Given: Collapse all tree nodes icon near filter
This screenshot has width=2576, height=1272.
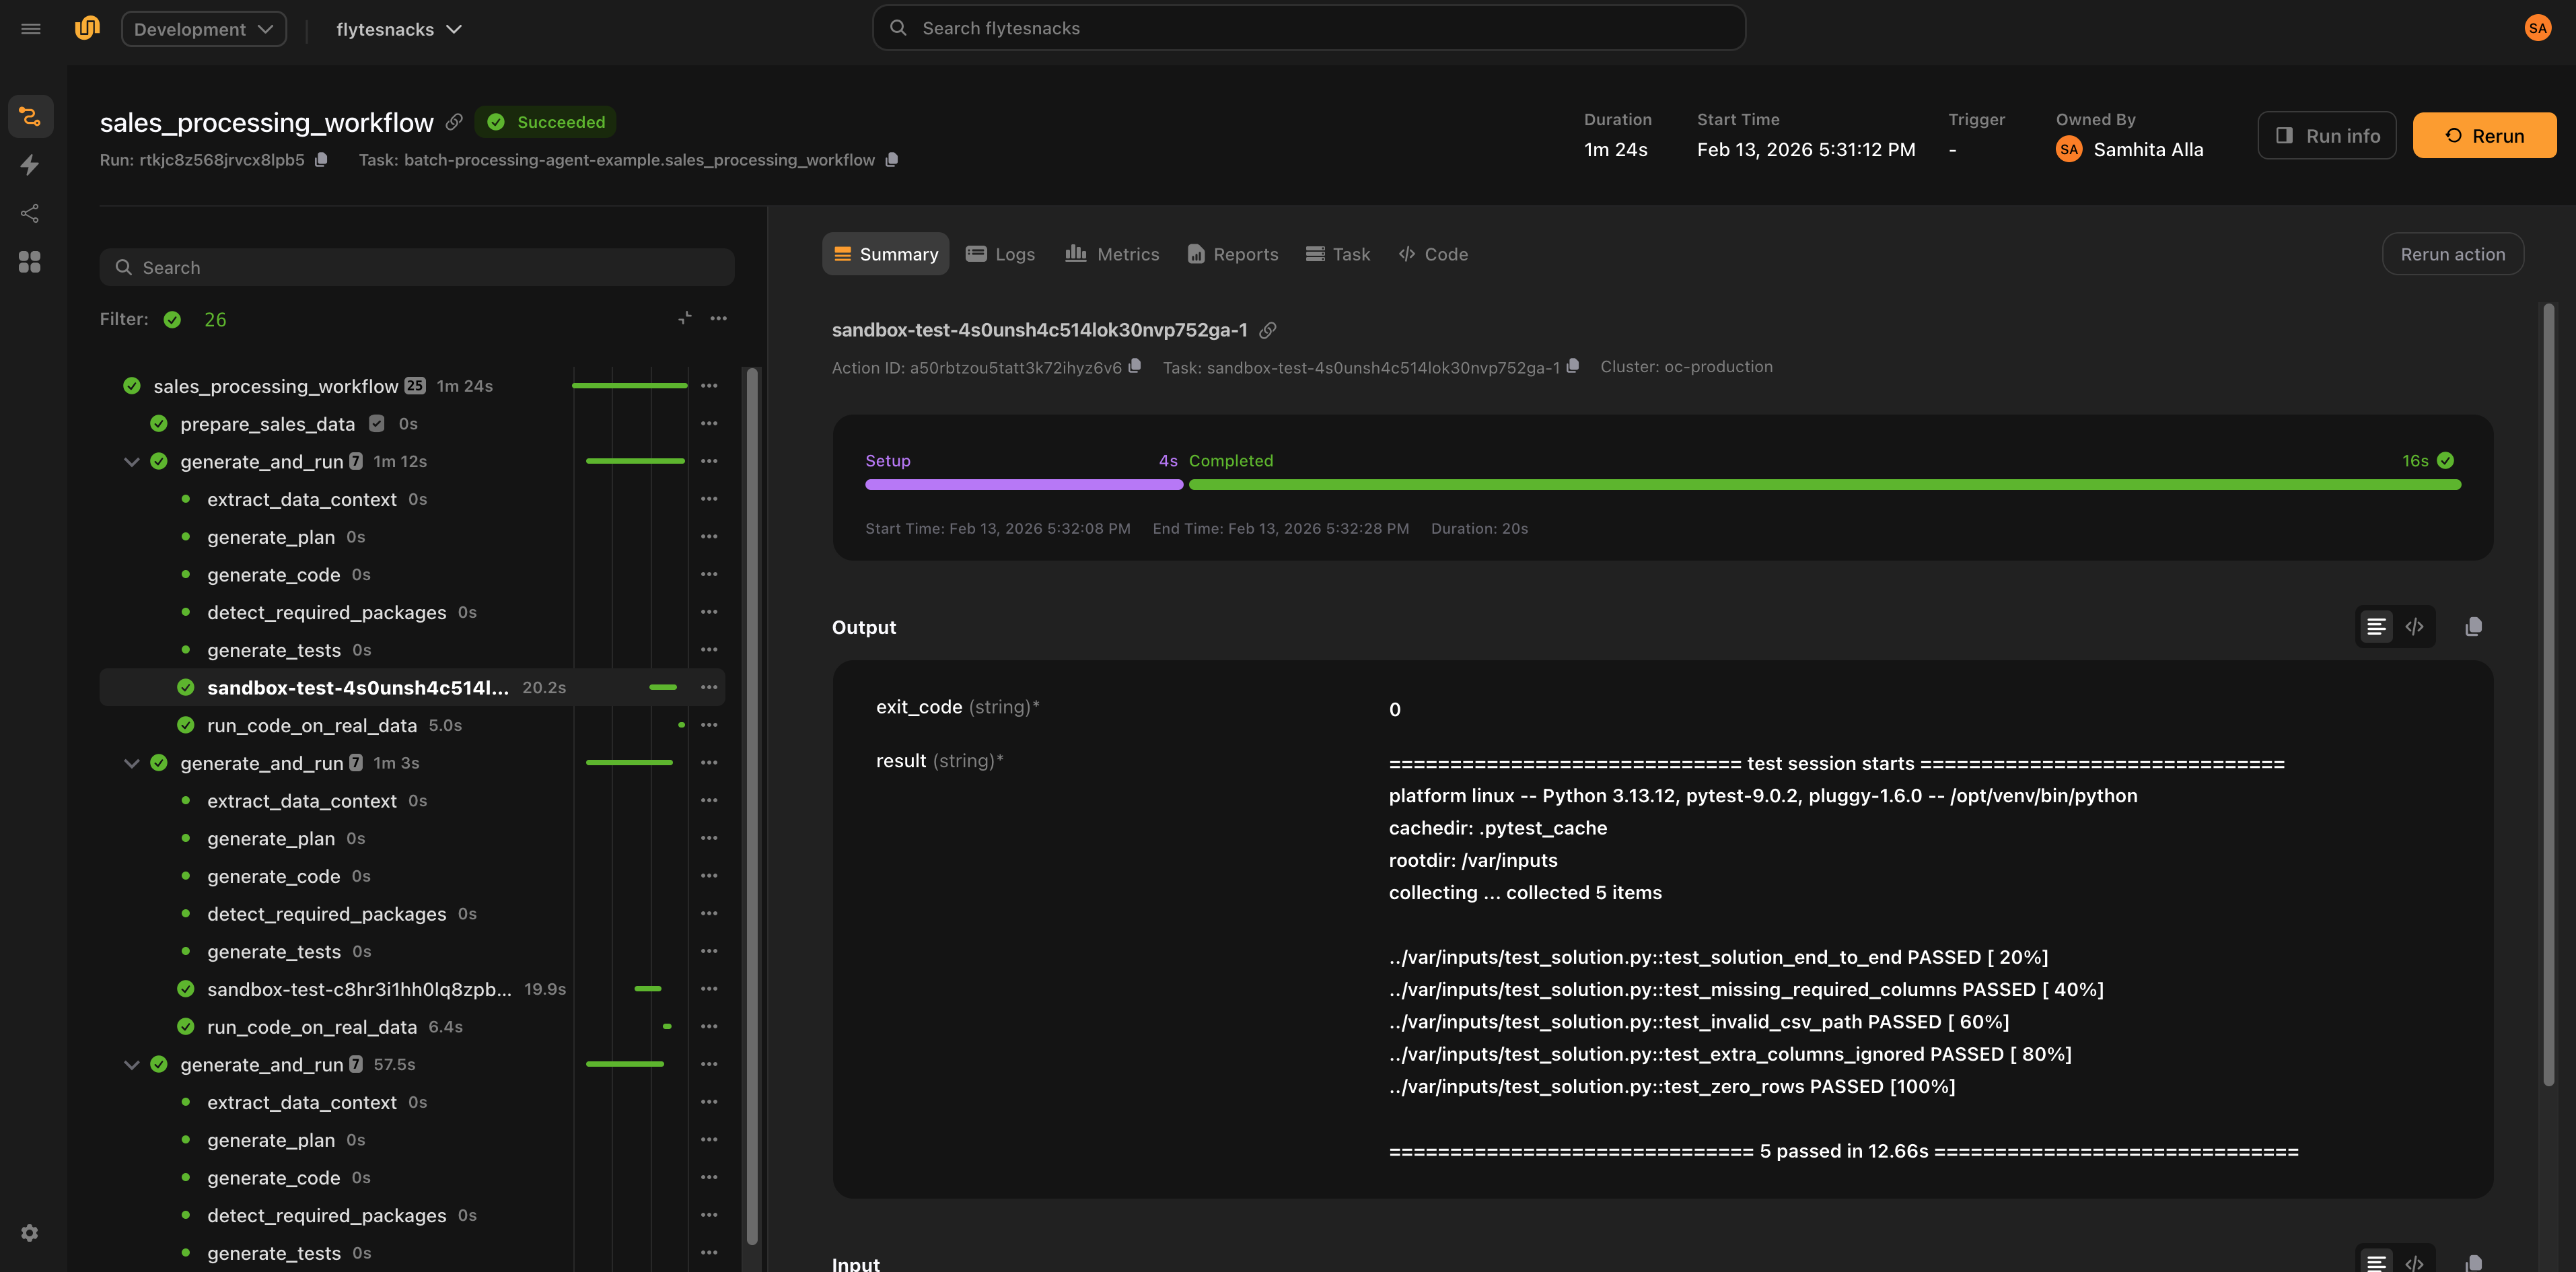Looking at the screenshot, I should 685,319.
